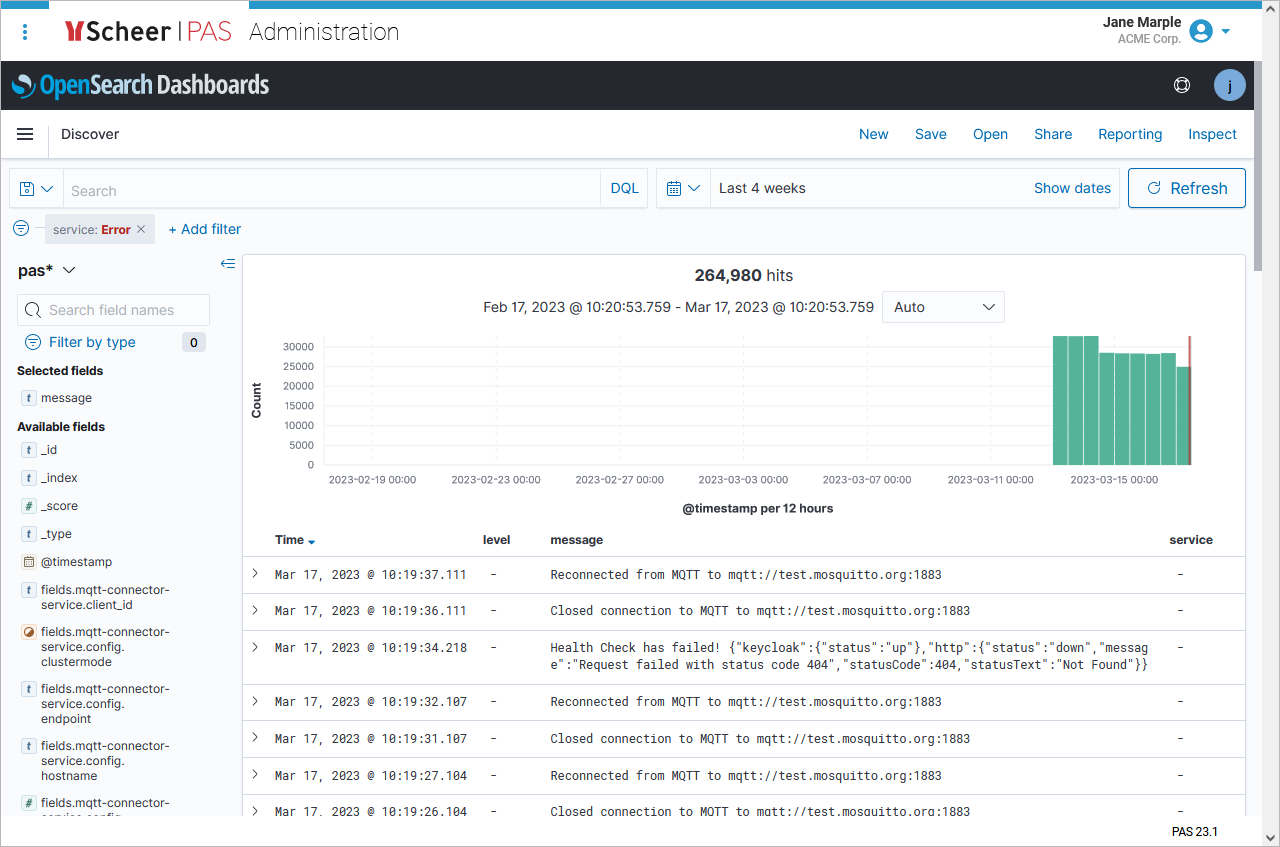Screen dimensions: 1280x847
Task: Open the pas* index pattern selector
Action: point(45,269)
